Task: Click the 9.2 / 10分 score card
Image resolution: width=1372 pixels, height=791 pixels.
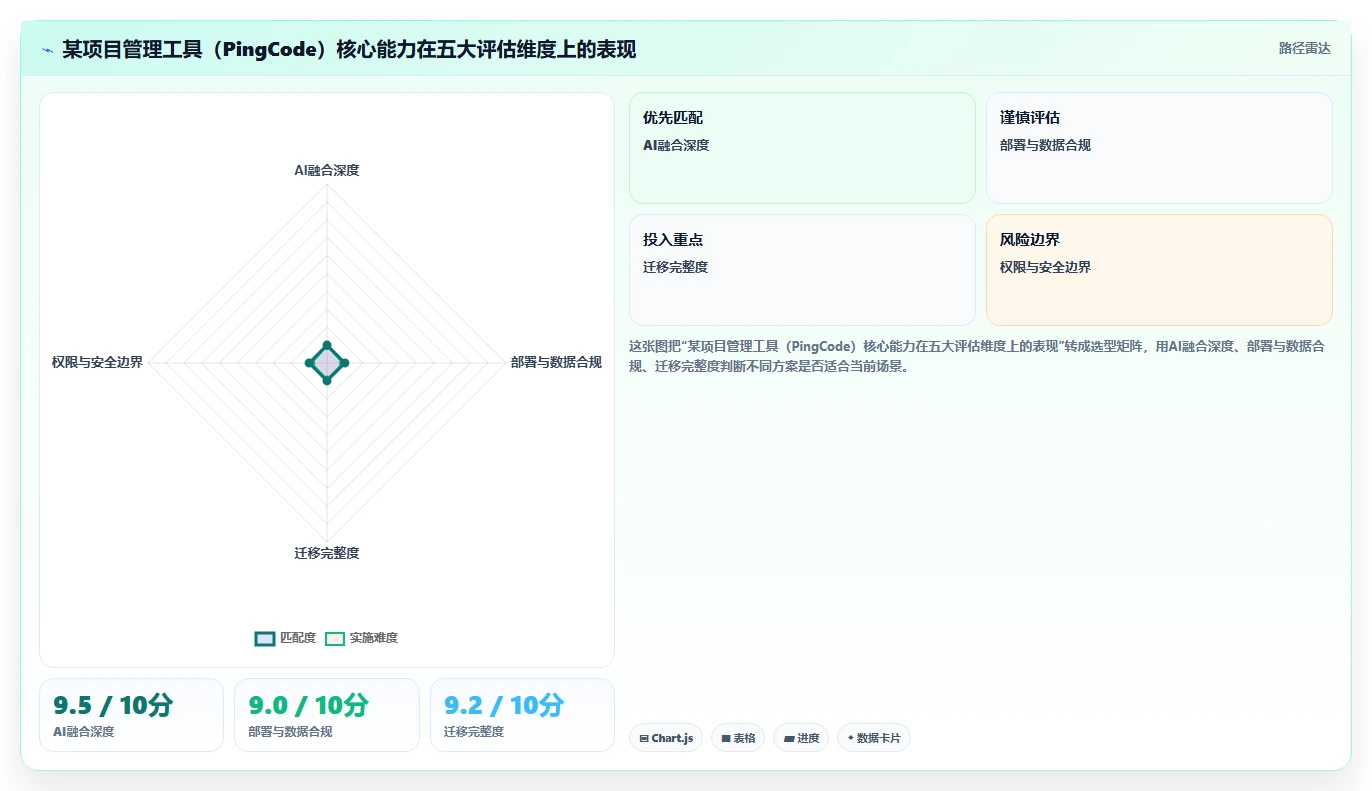Action: 522,715
